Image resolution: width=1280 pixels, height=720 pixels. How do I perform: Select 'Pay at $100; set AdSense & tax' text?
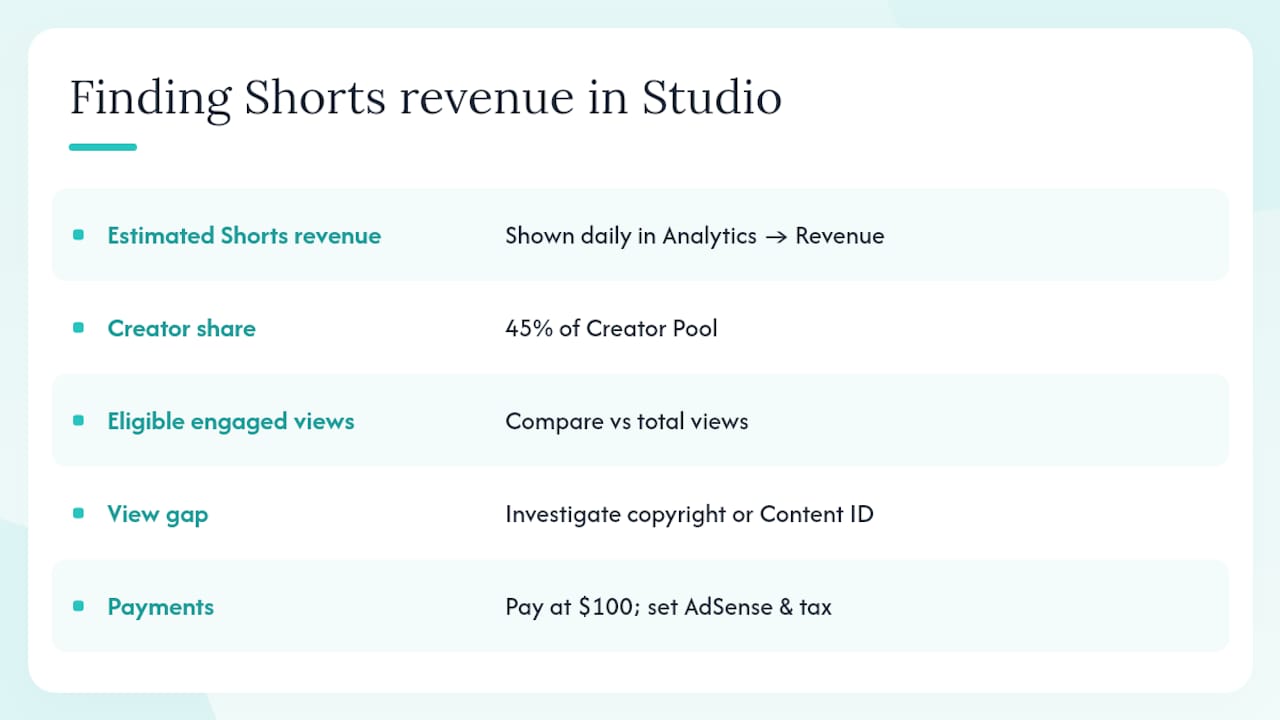pos(668,607)
